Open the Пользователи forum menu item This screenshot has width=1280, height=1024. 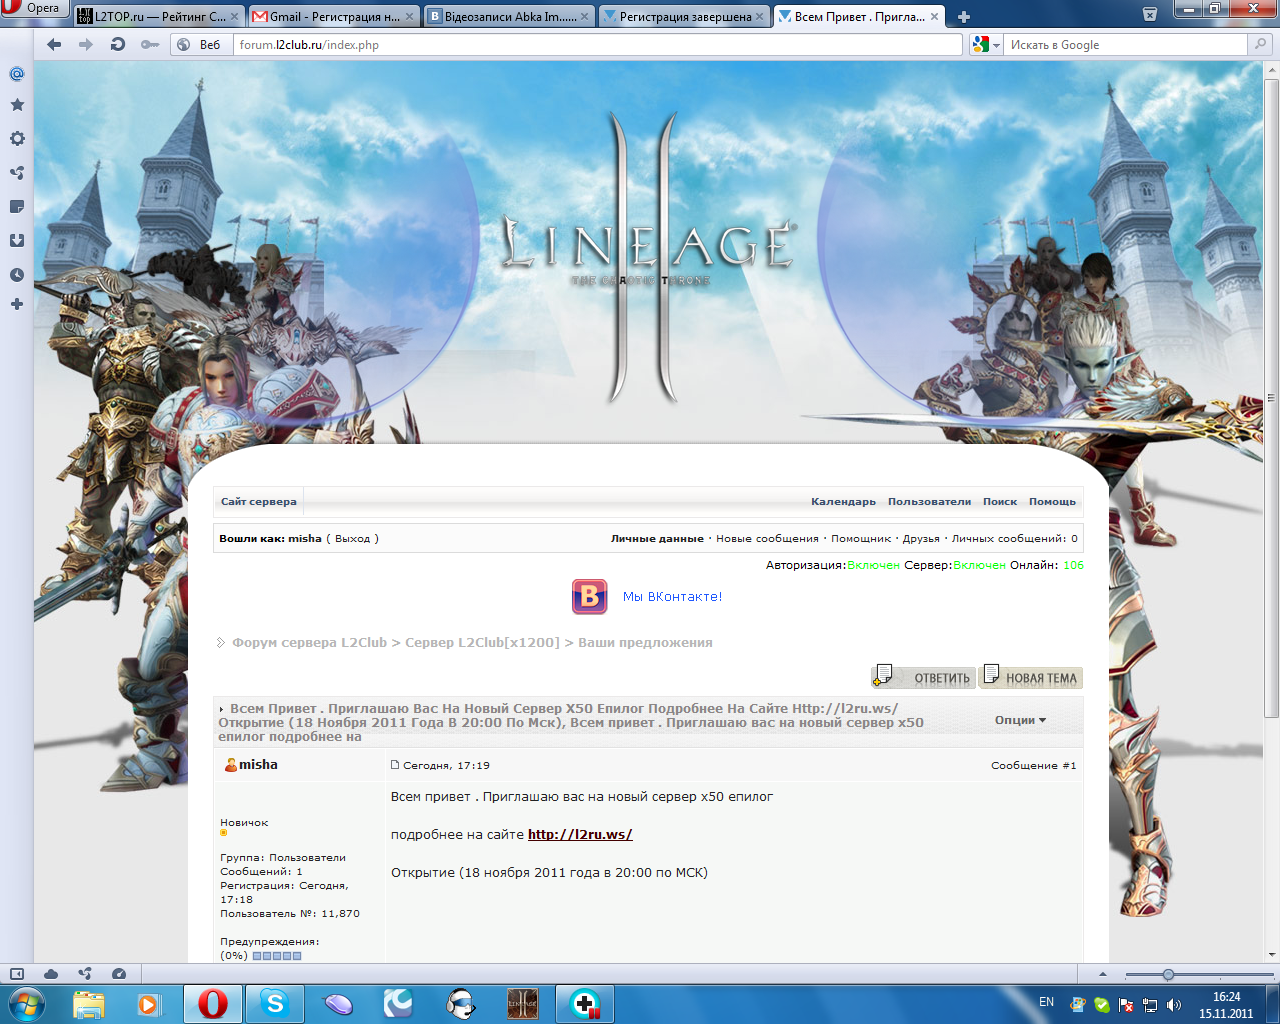click(929, 501)
